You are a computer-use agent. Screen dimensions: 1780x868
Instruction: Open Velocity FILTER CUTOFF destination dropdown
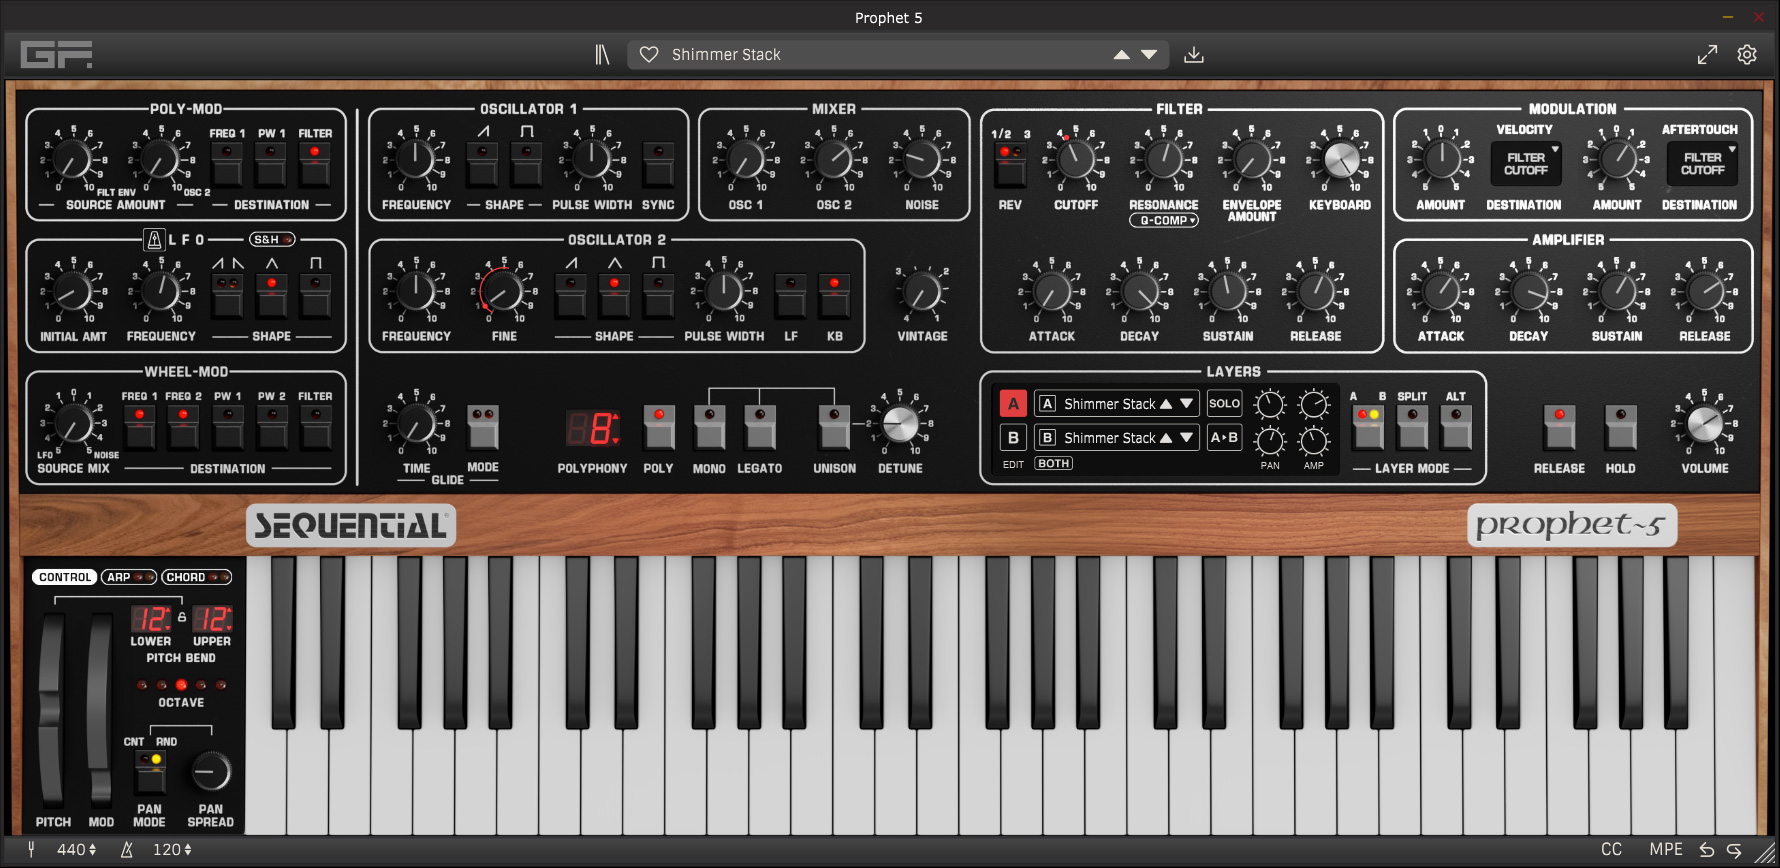[x=1526, y=164]
